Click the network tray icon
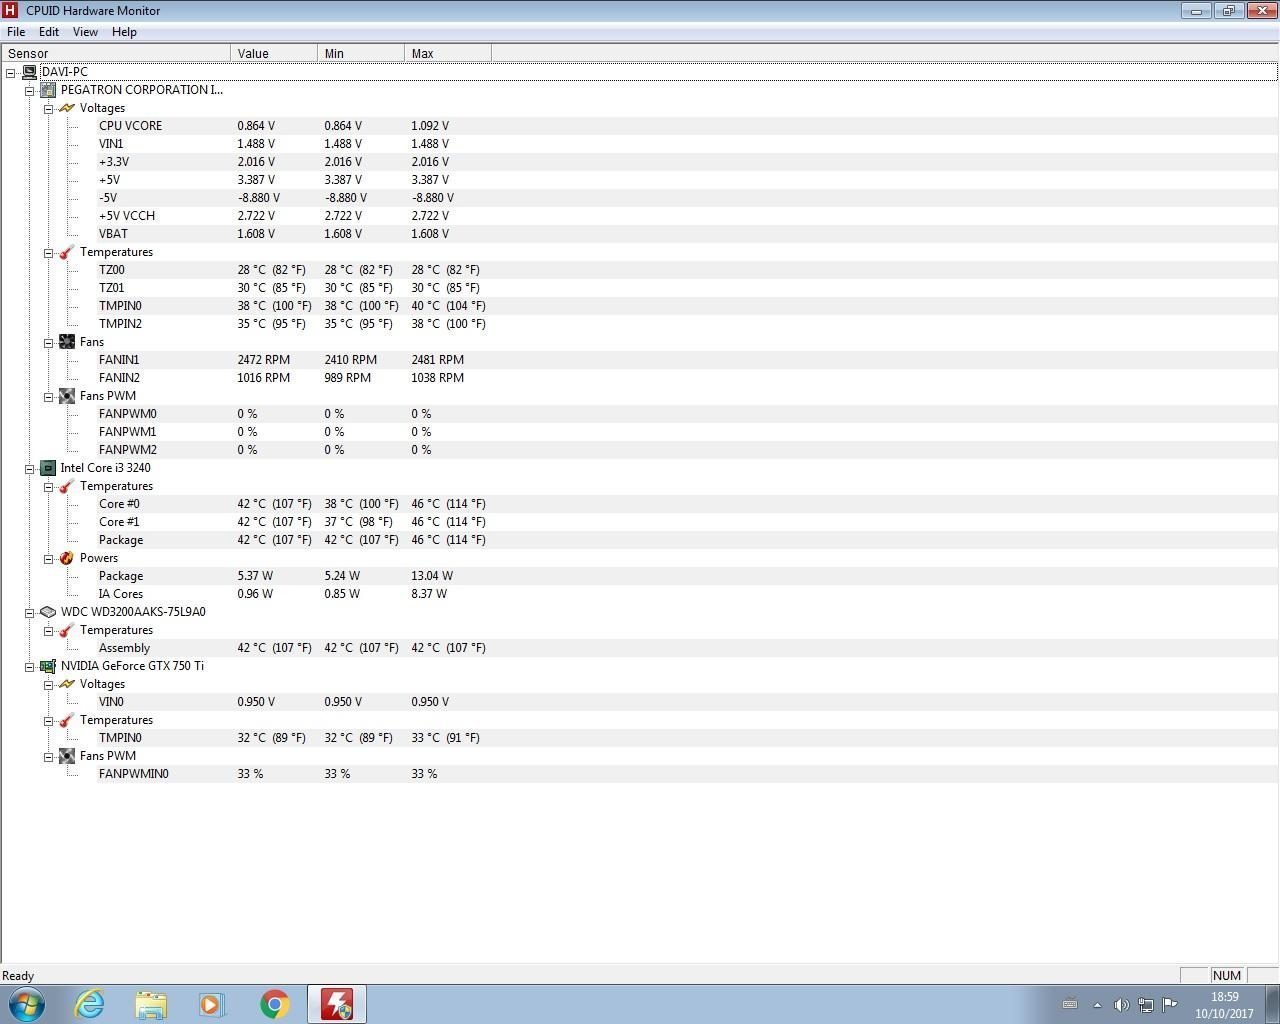Screen dimensions: 1280x1024 (x=1145, y=1005)
